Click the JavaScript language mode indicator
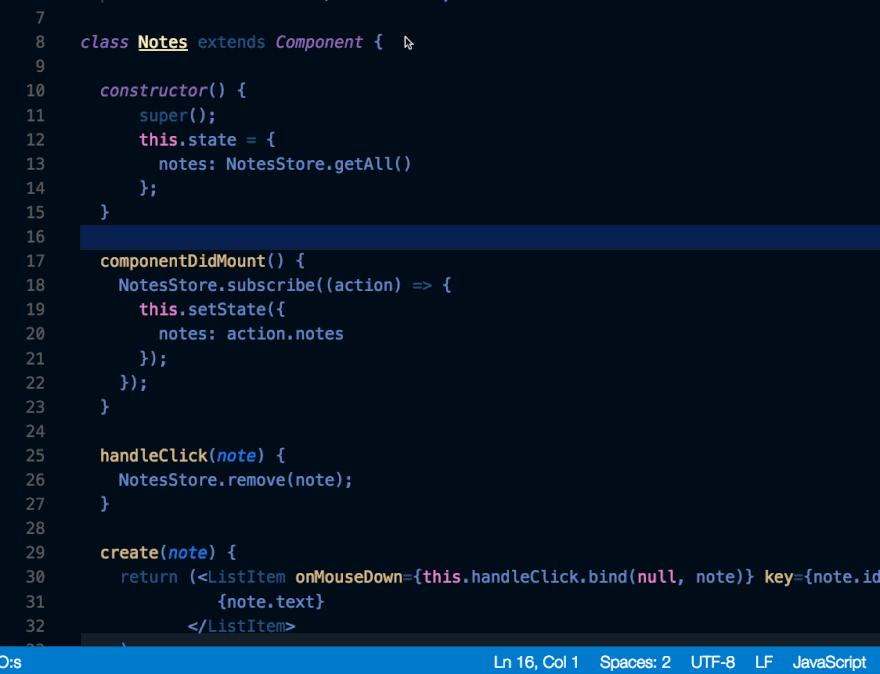The width and height of the screenshot is (880, 674). tap(830, 661)
